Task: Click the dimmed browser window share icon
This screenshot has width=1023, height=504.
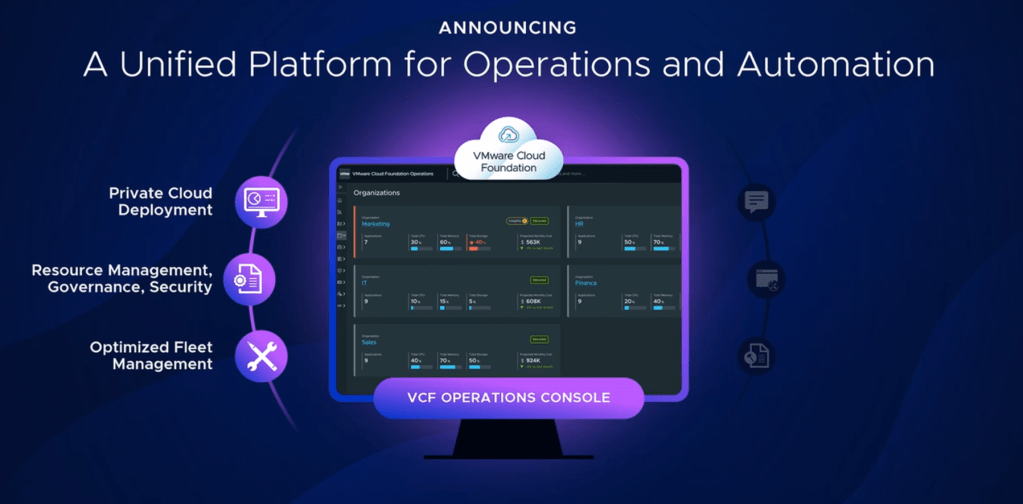Action: [x=767, y=281]
